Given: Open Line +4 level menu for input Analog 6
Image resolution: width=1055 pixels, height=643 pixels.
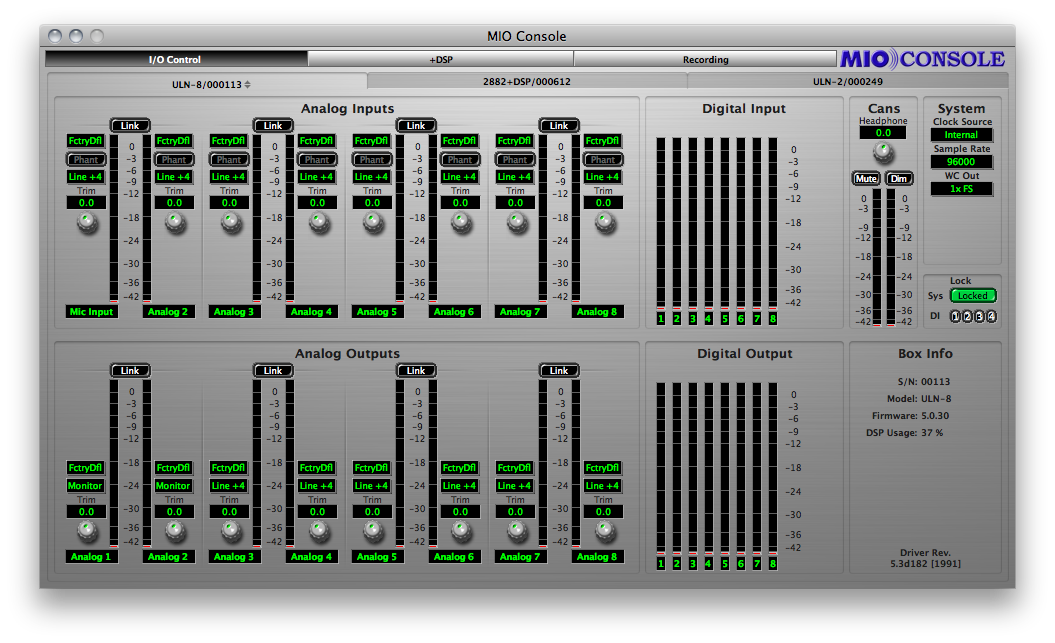Looking at the screenshot, I should pos(460,177).
